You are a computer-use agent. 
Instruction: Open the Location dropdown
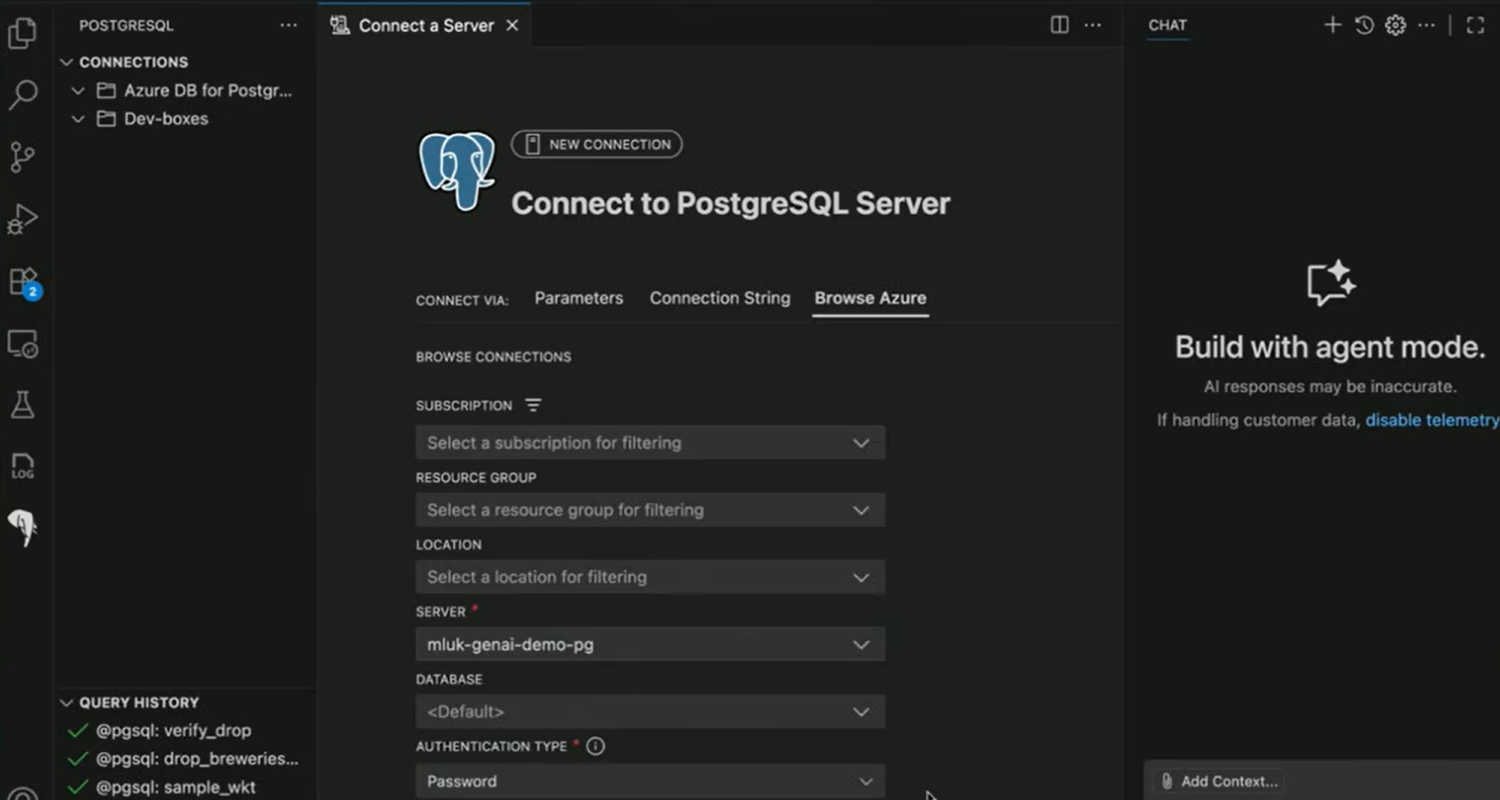click(x=650, y=577)
